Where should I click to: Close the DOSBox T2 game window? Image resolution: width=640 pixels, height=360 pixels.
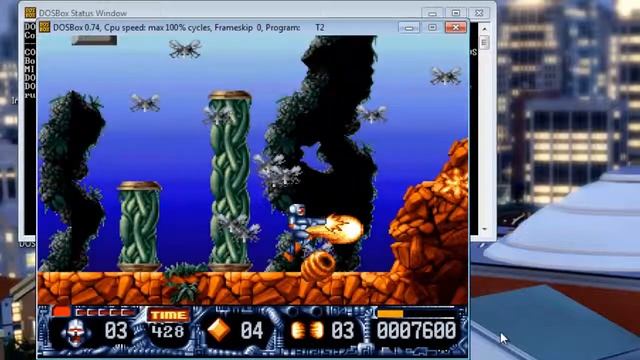[x=456, y=27]
